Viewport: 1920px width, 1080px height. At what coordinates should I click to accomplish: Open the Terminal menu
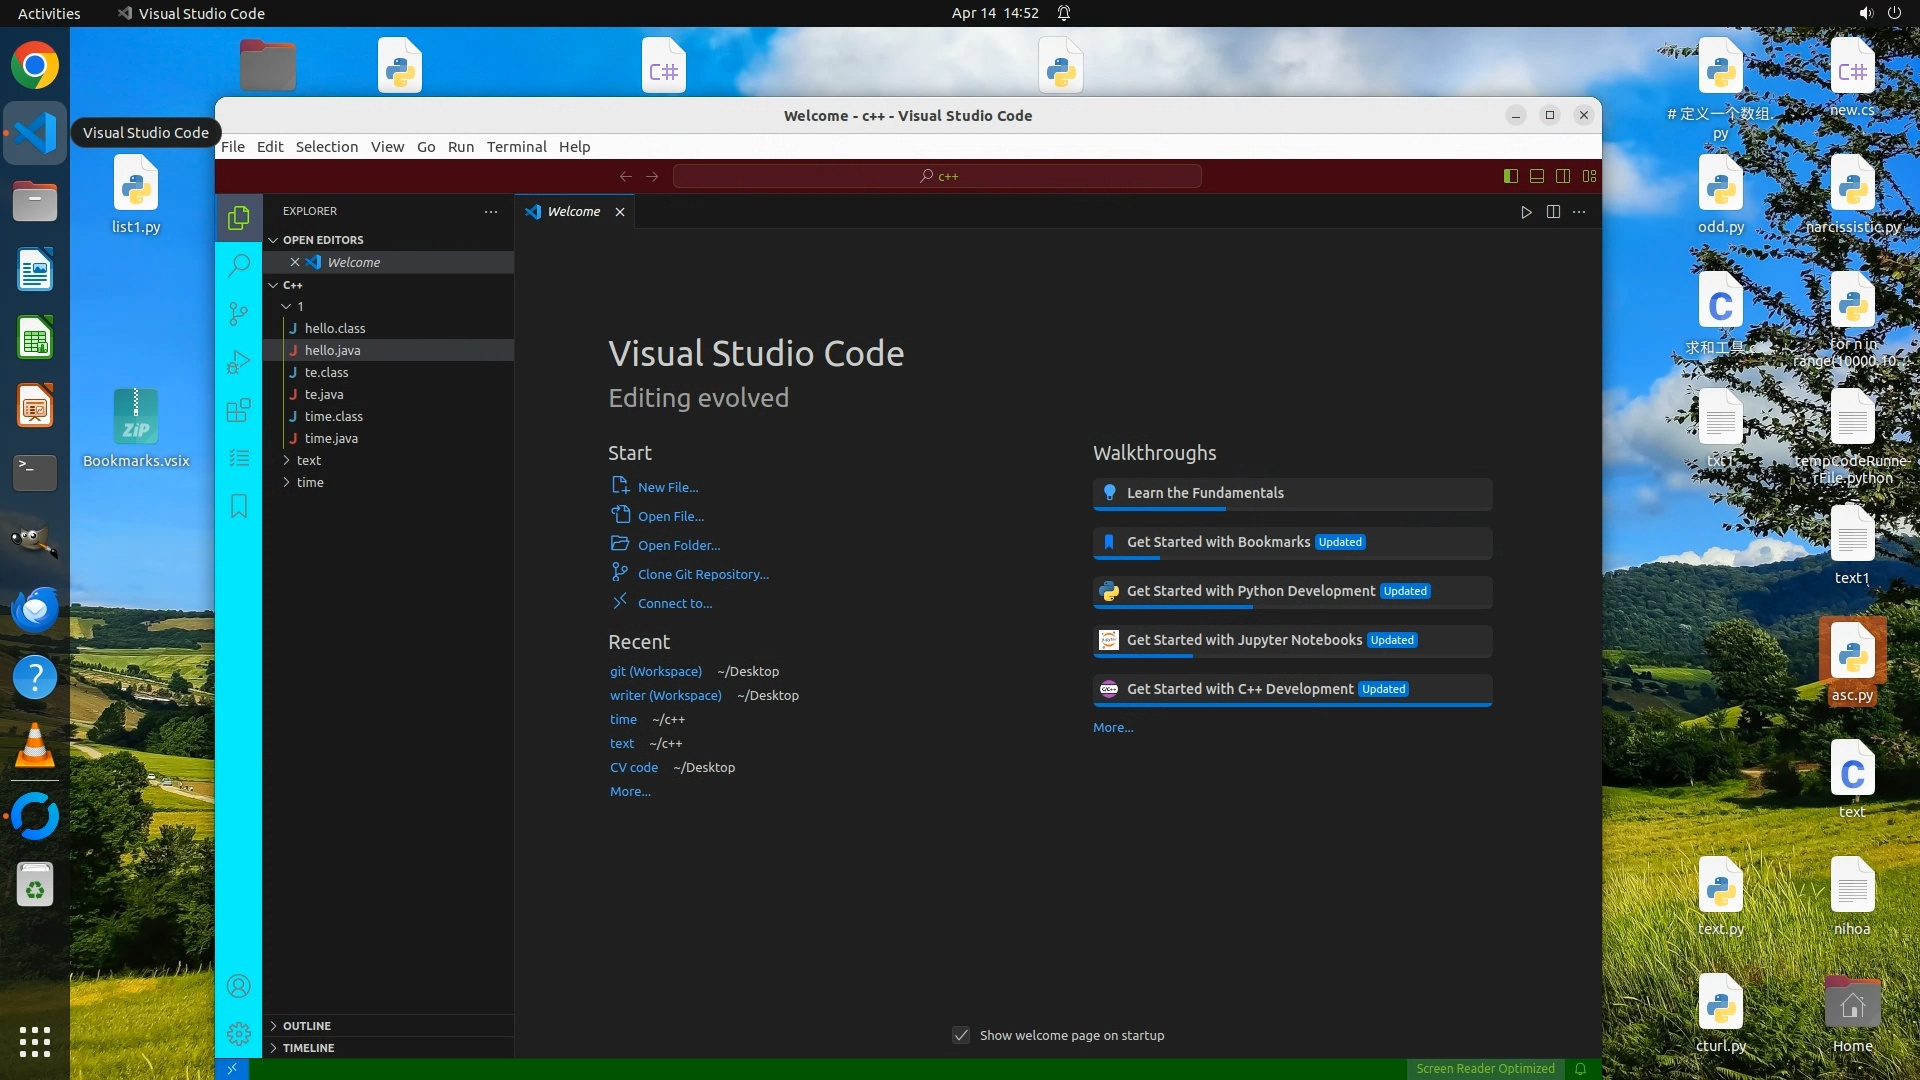click(516, 147)
